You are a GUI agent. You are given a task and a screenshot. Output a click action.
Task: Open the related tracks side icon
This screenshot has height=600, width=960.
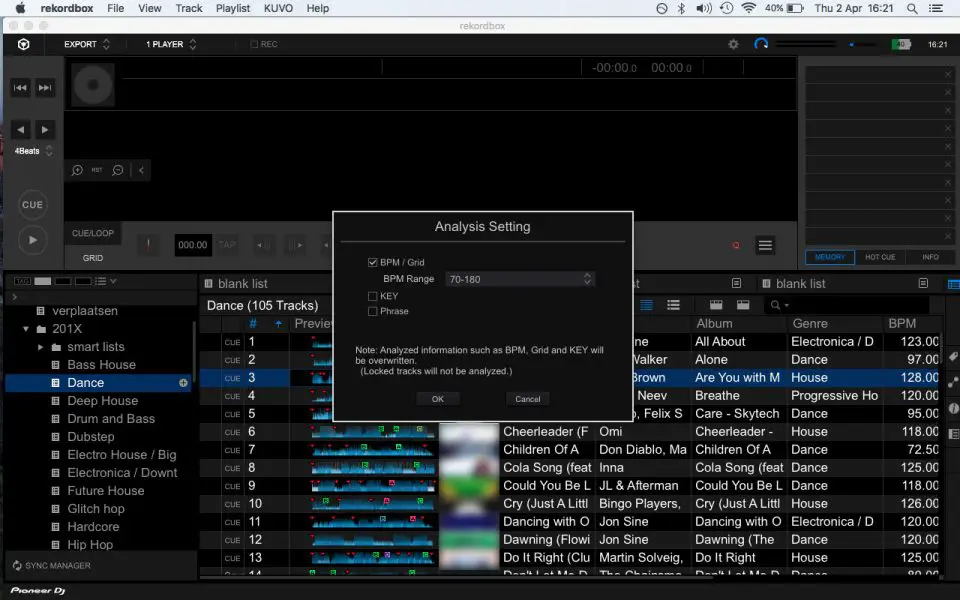953,383
